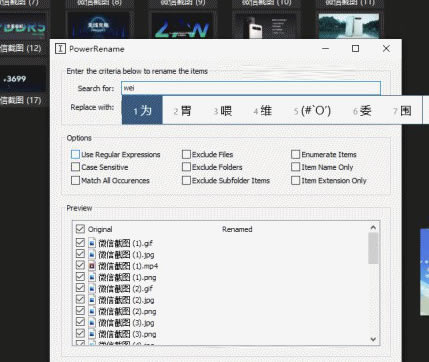Click the image icon for 微信截图 (2).jpg
The width and height of the screenshot is (429, 362).
coord(92,300)
